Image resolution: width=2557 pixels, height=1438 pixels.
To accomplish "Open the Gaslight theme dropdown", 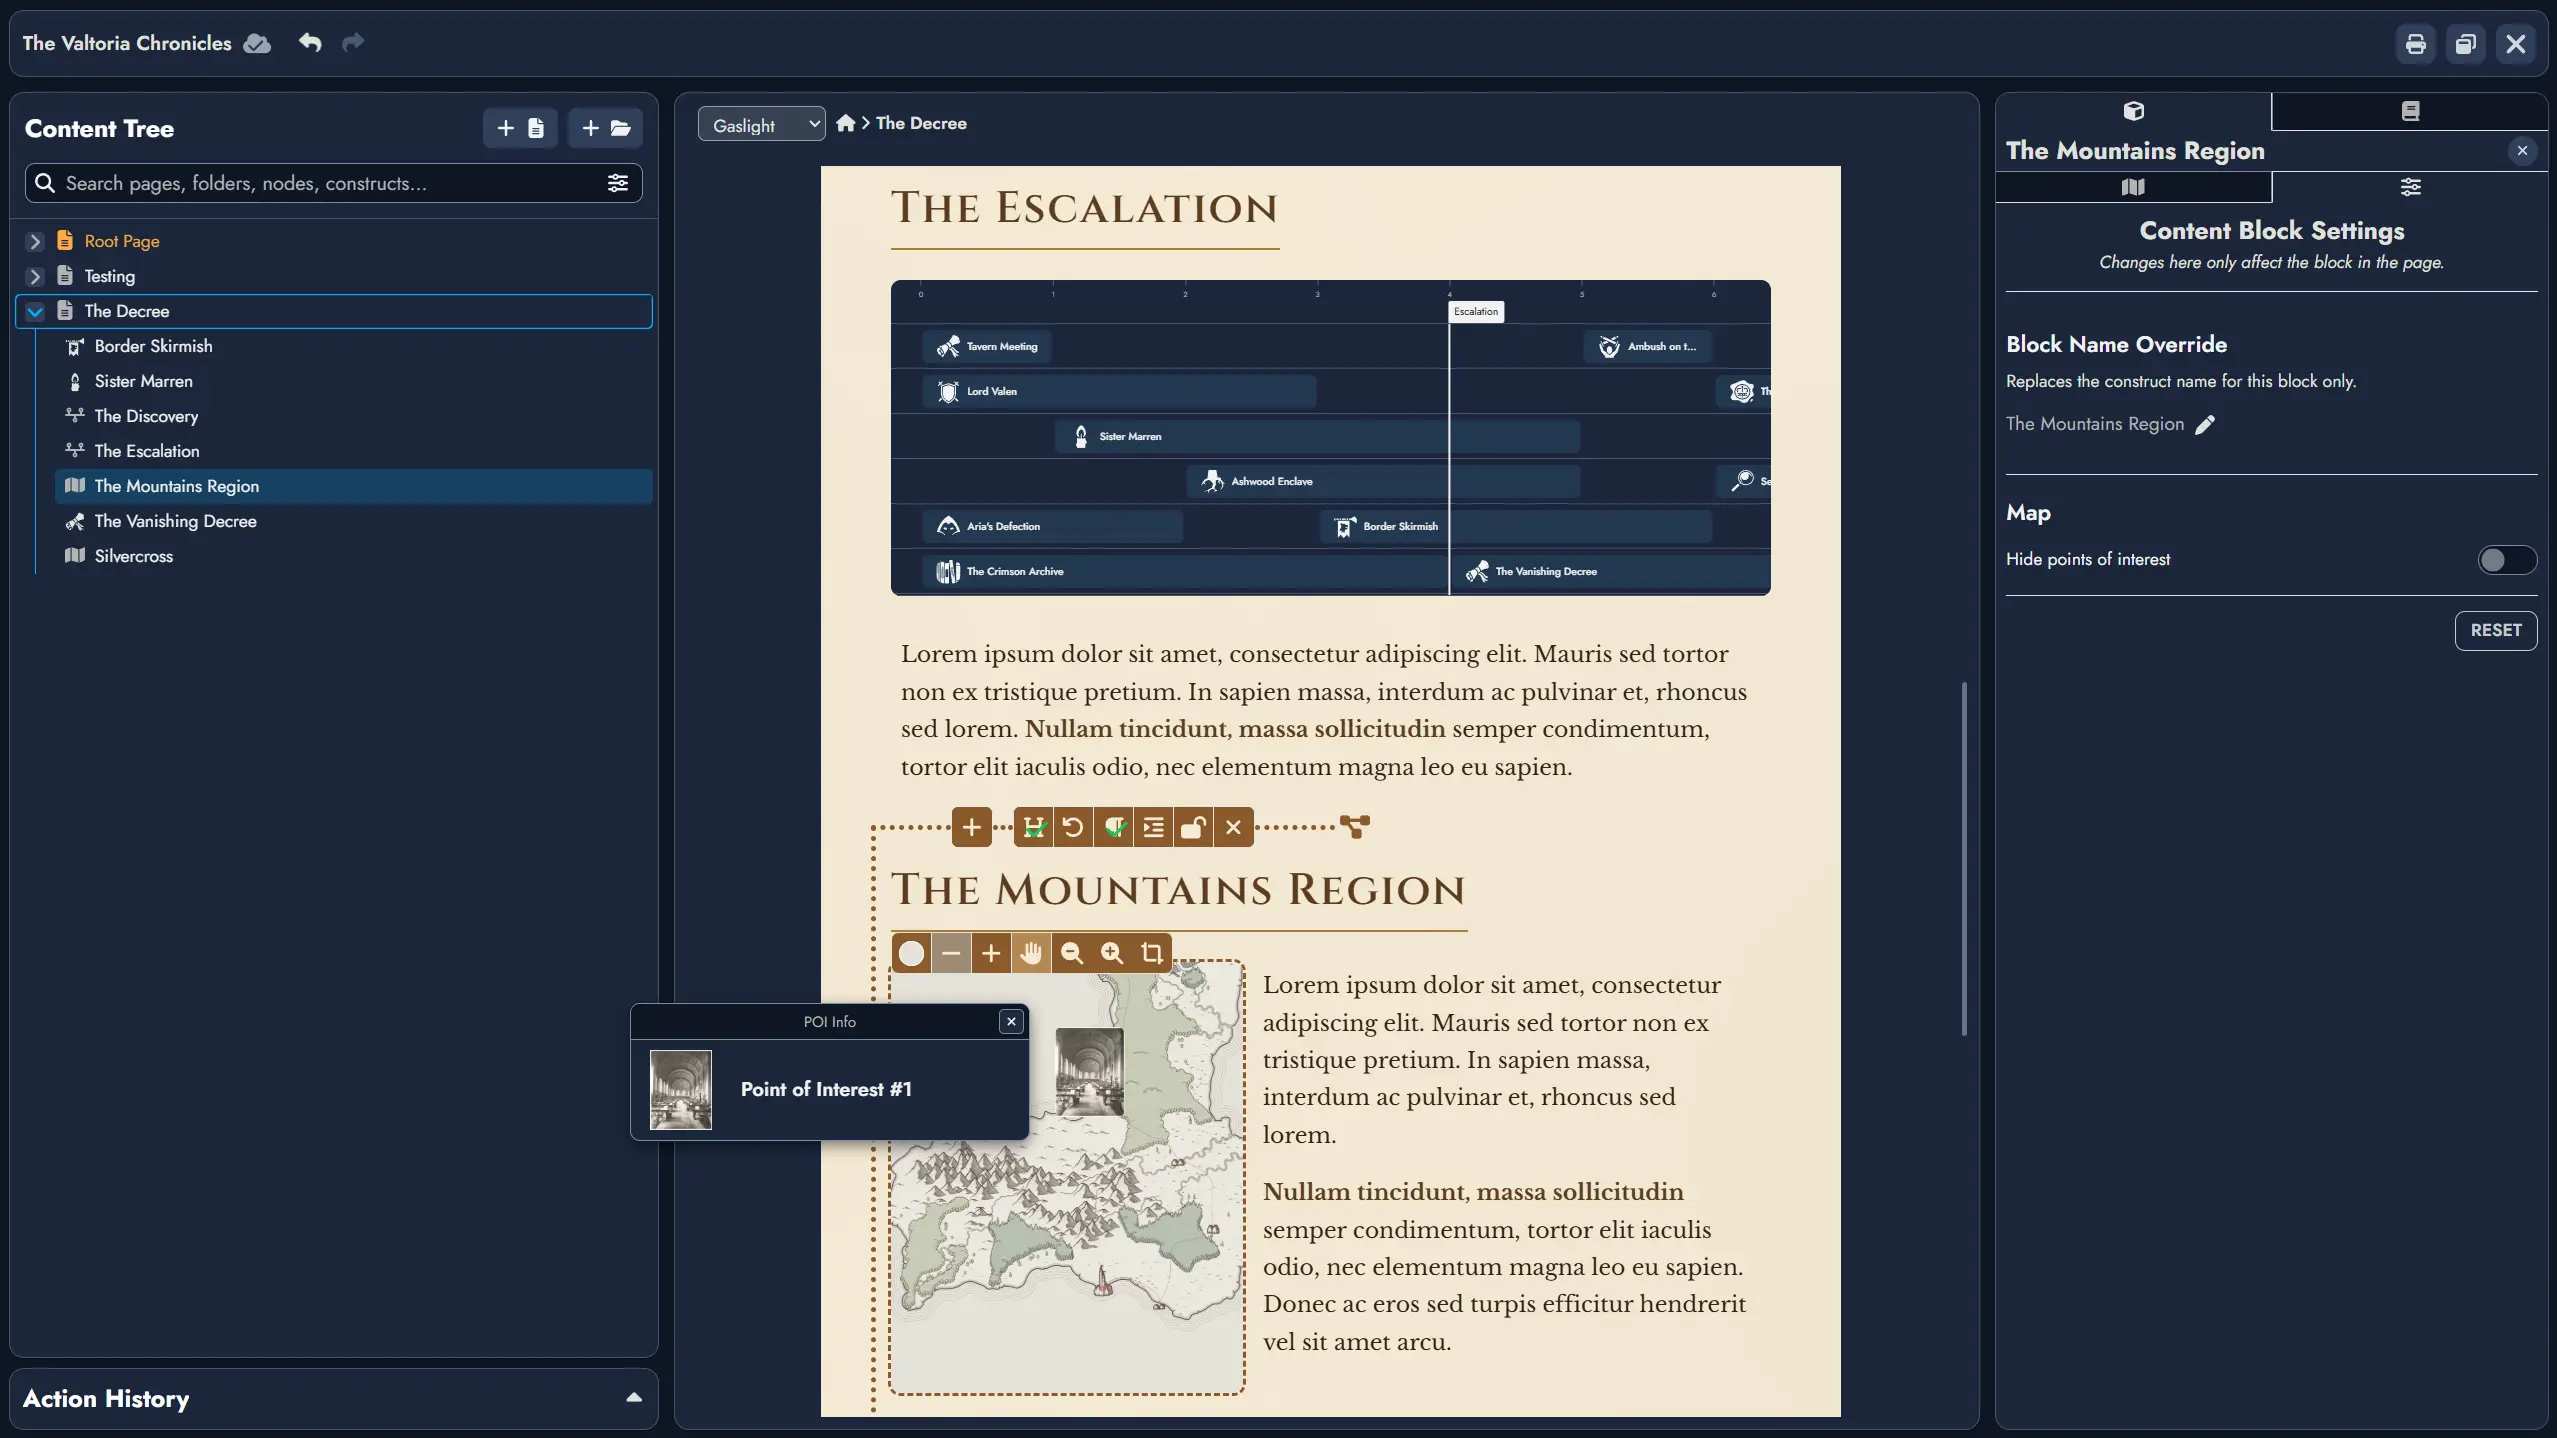I will point(761,124).
